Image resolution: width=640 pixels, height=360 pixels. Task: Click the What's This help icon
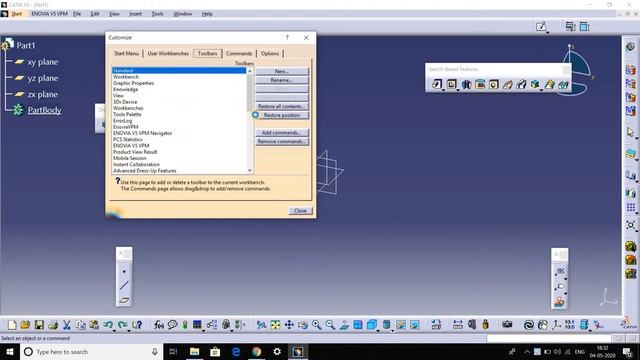click(137, 325)
